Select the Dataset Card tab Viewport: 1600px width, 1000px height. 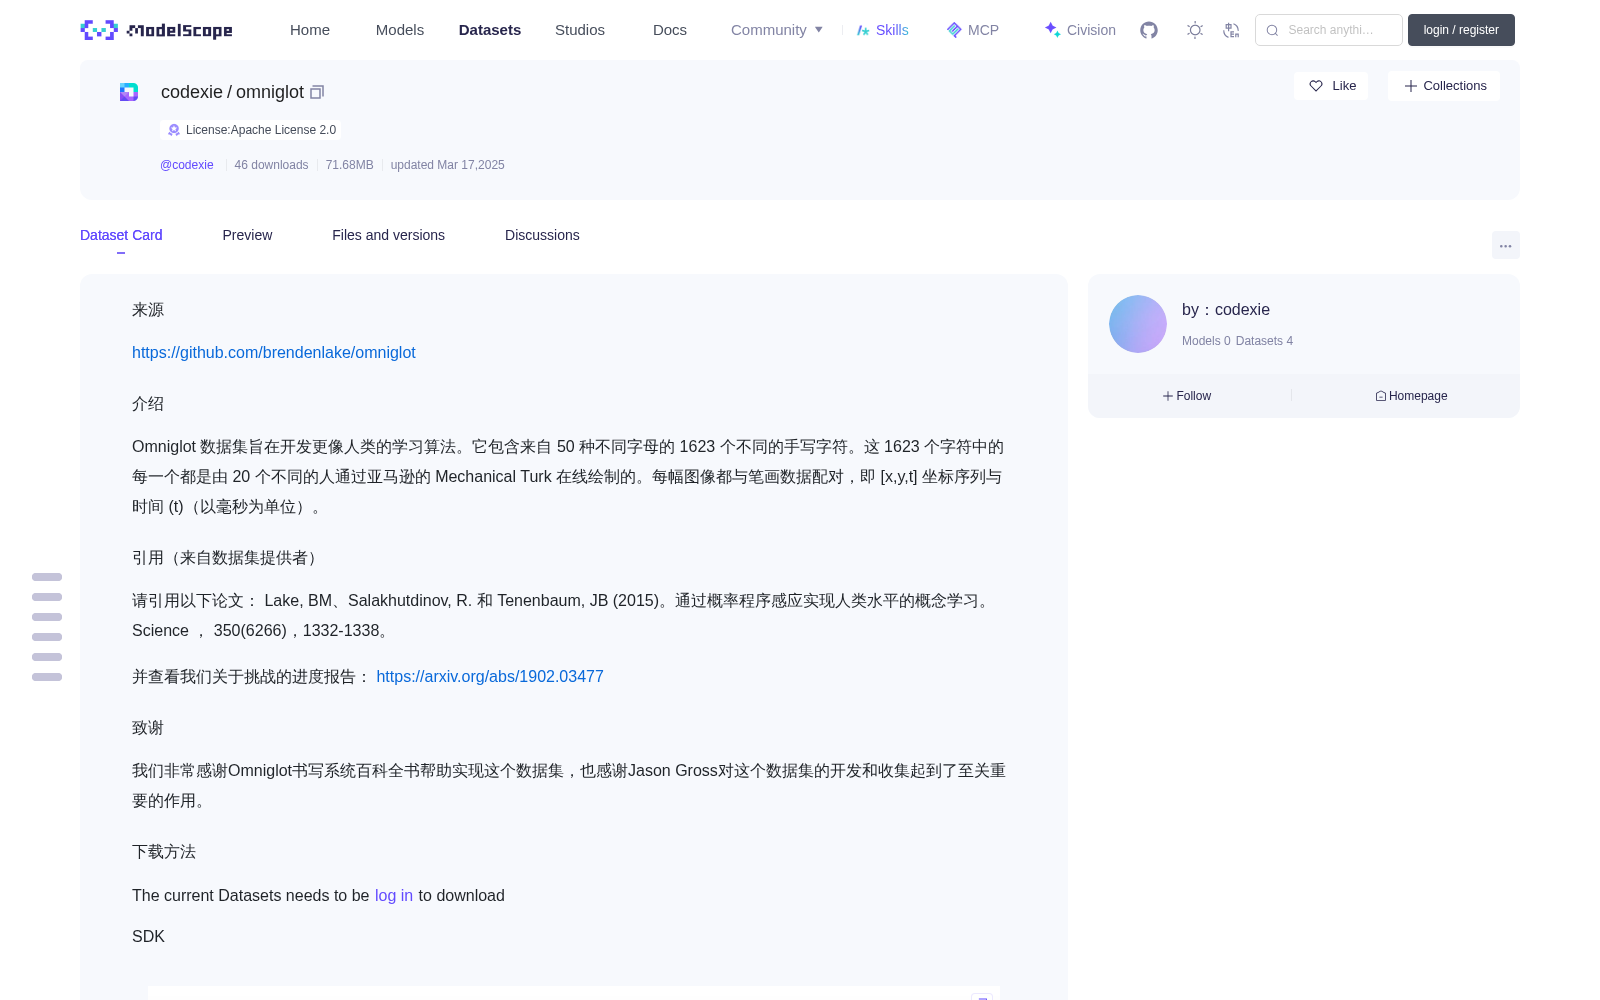(121, 235)
